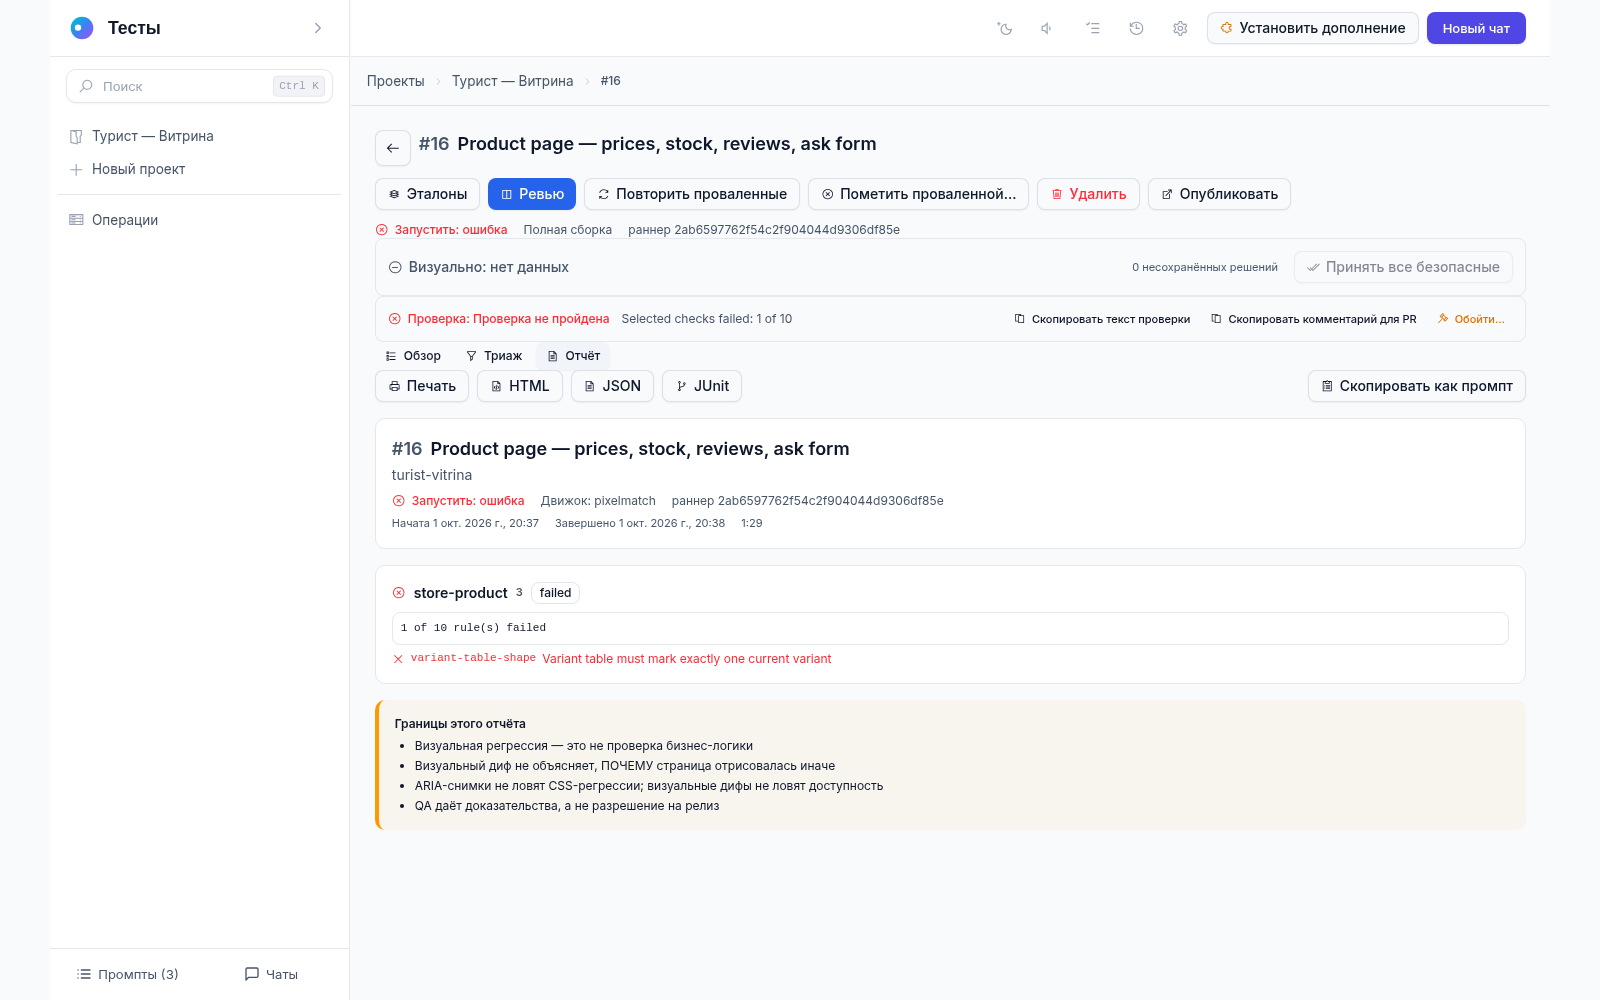Export report as JUnit
Viewport: 1600px width, 1000px height.
tap(702, 386)
